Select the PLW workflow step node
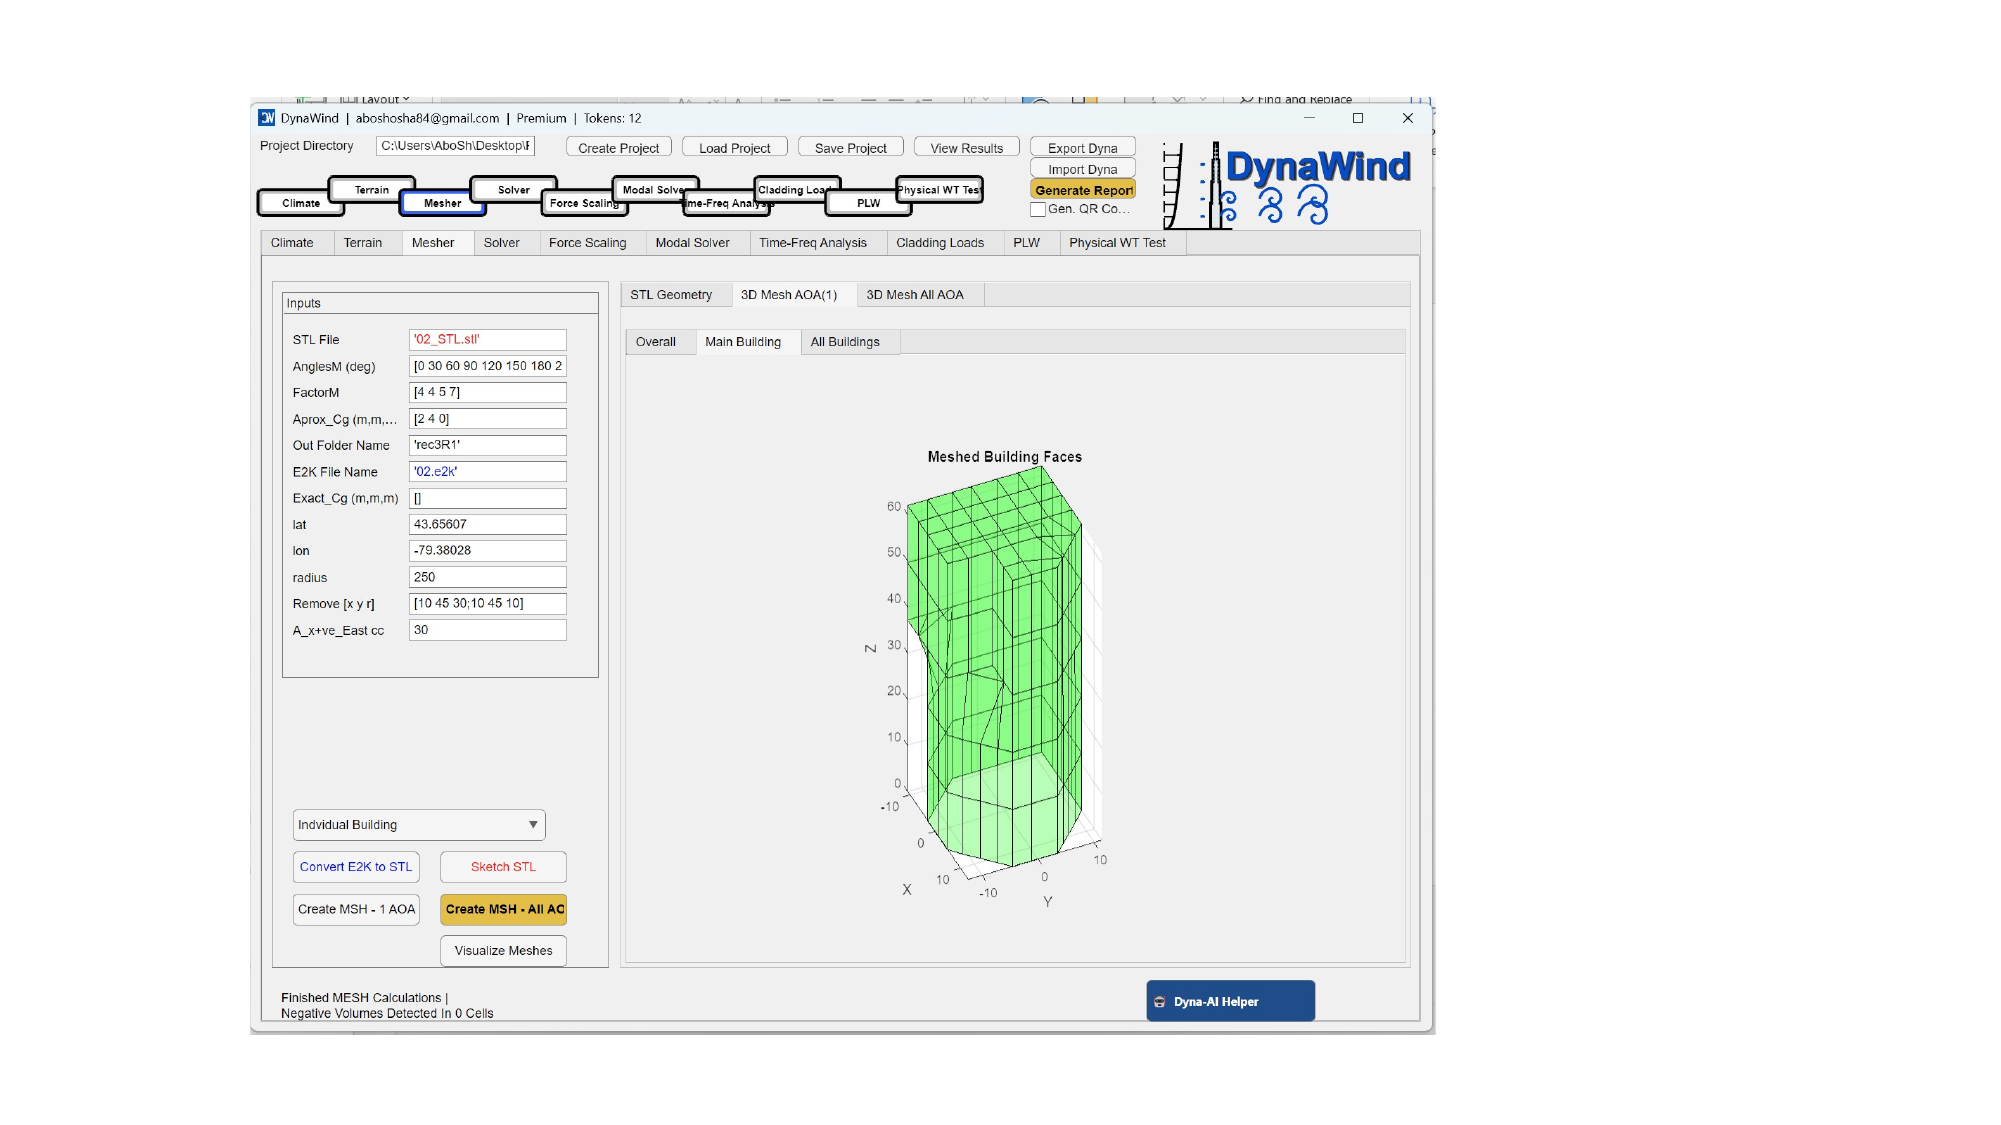Screen dimensions: 2001x1125 point(867,203)
